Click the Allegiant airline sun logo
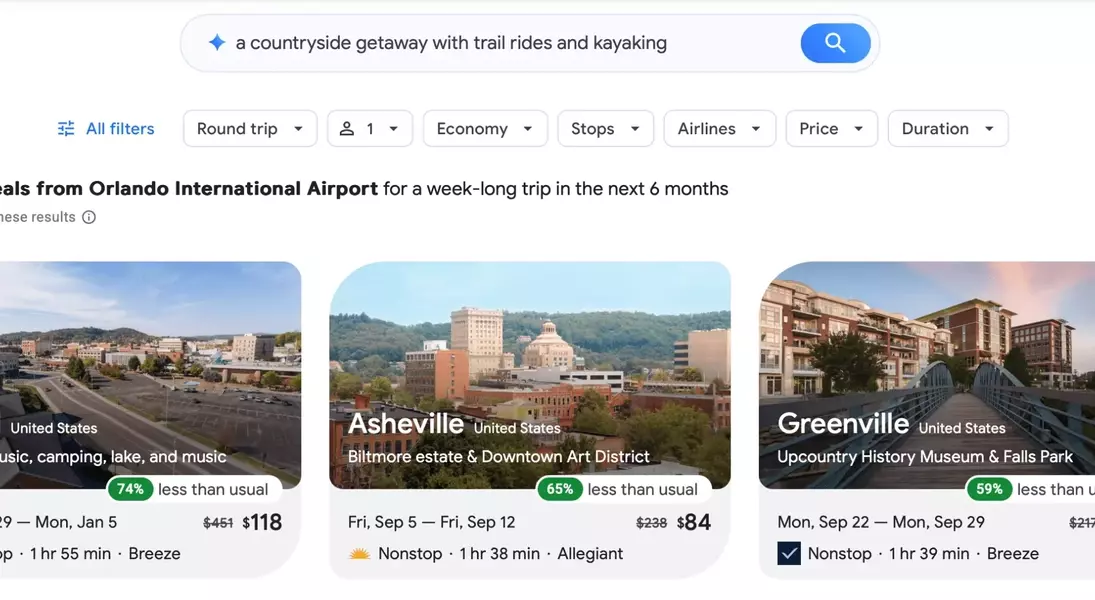Screen dimensions: 1095x600 359,554
